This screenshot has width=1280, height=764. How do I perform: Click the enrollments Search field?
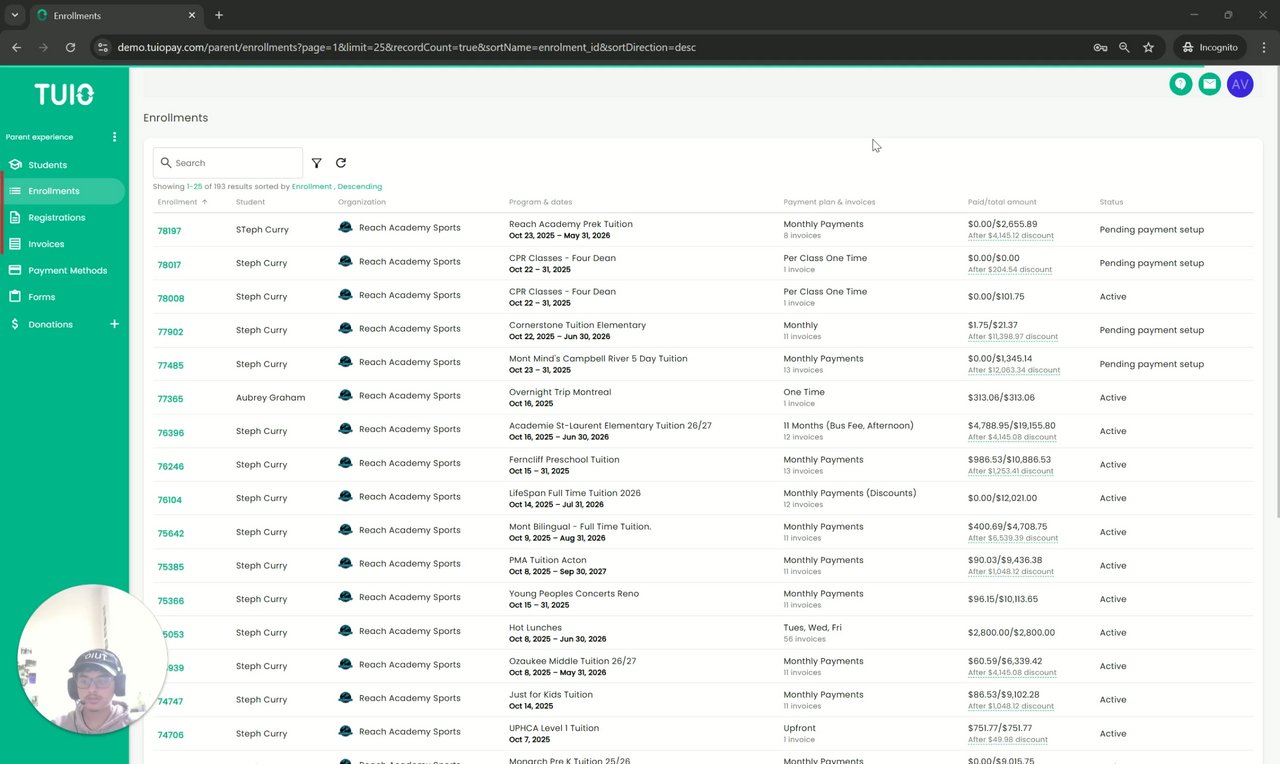pyautogui.click(x=228, y=163)
